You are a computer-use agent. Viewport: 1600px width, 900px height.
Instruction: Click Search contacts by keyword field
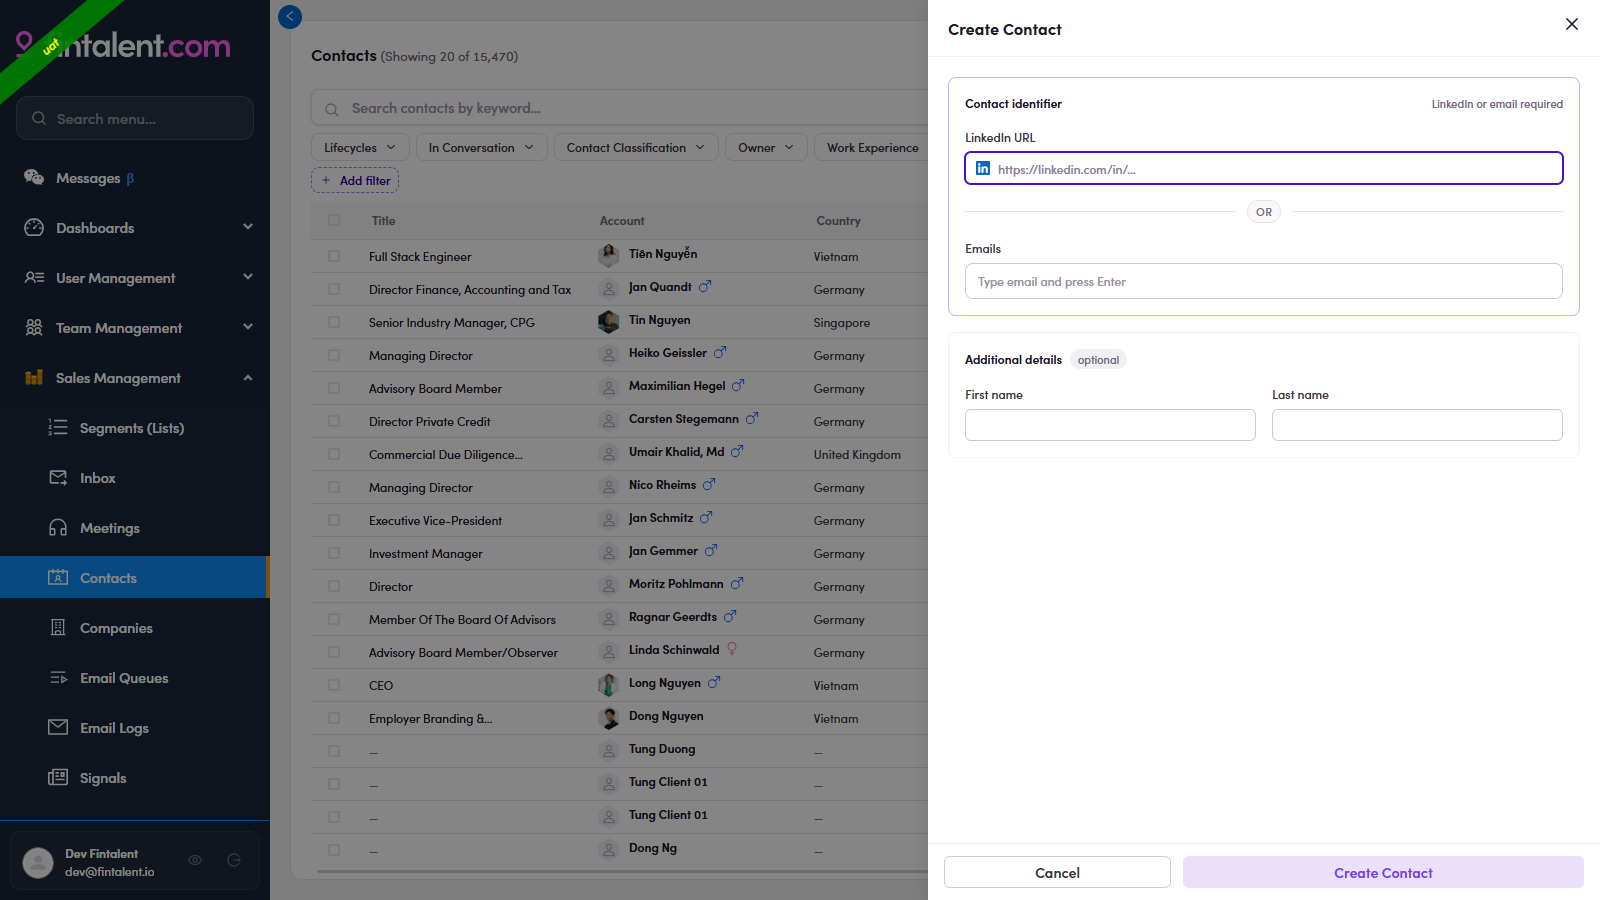click(x=620, y=108)
